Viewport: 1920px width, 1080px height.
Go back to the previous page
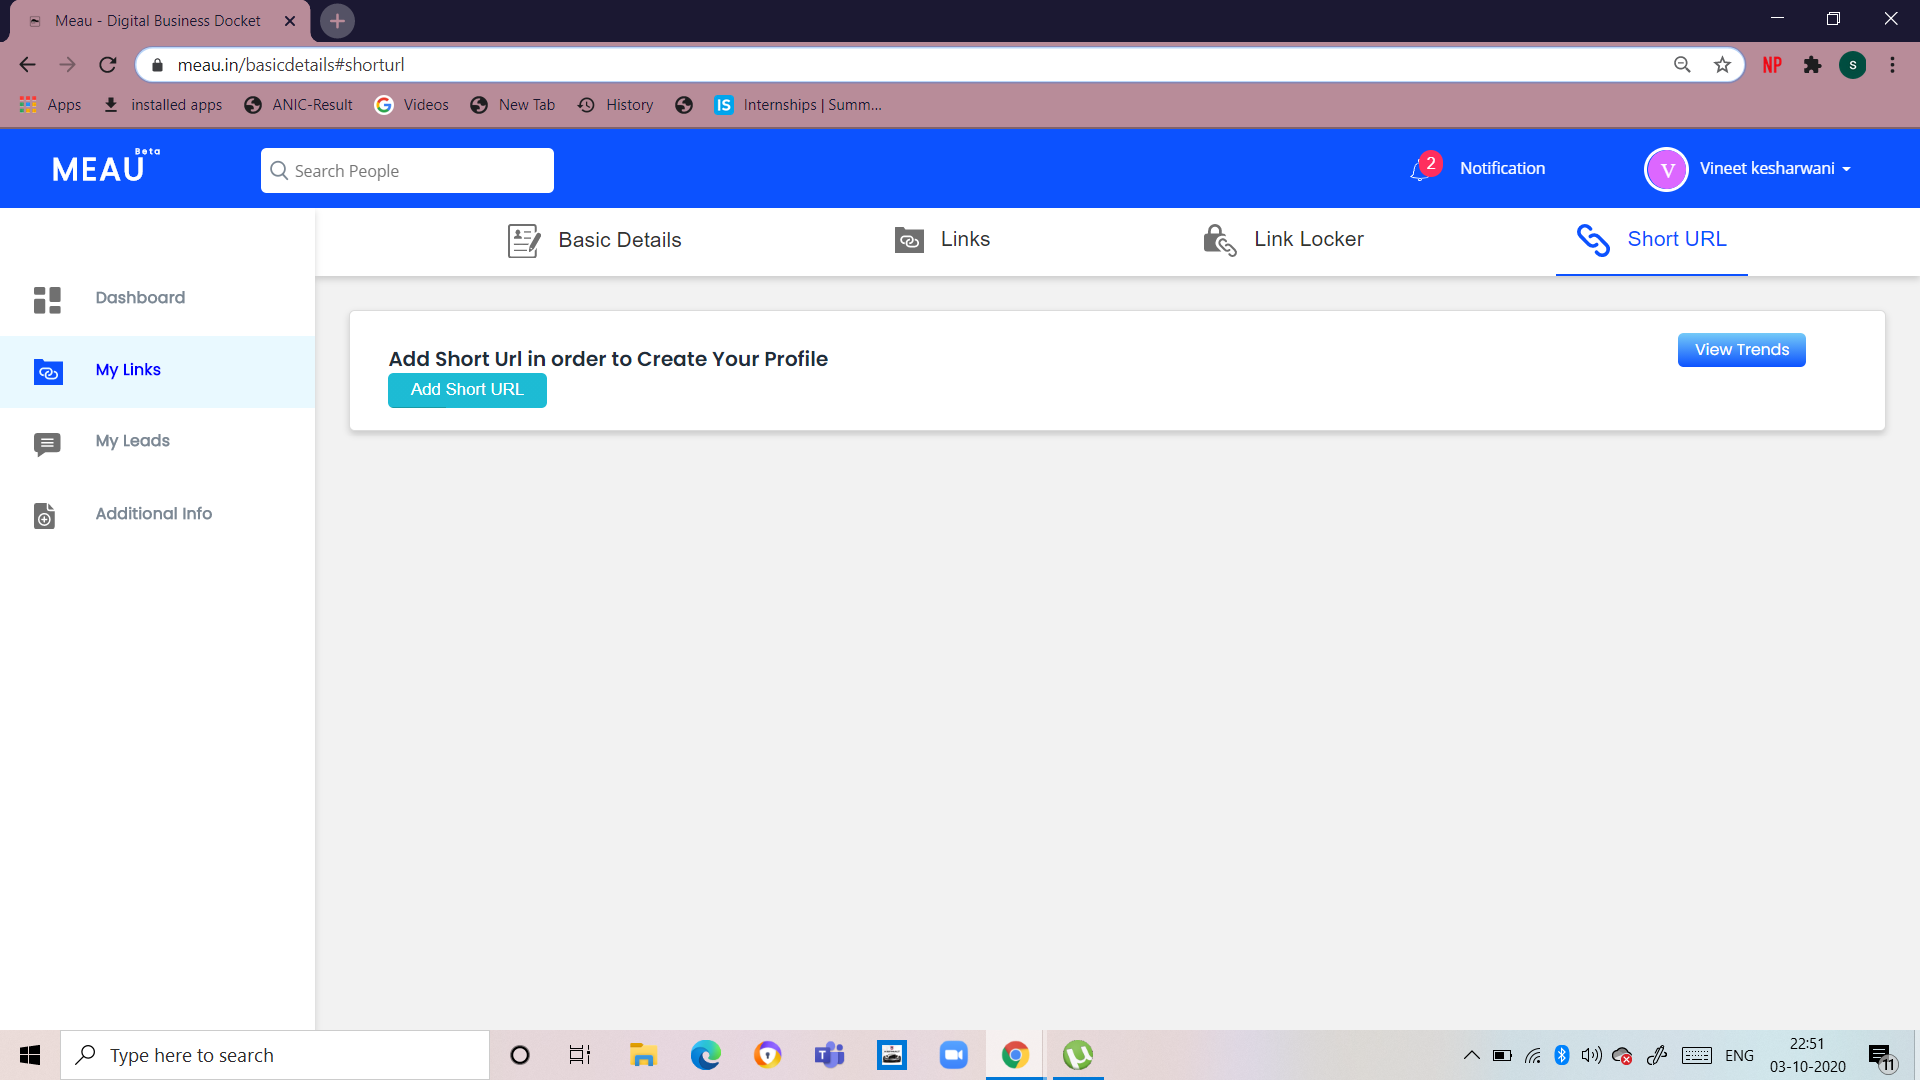28,65
